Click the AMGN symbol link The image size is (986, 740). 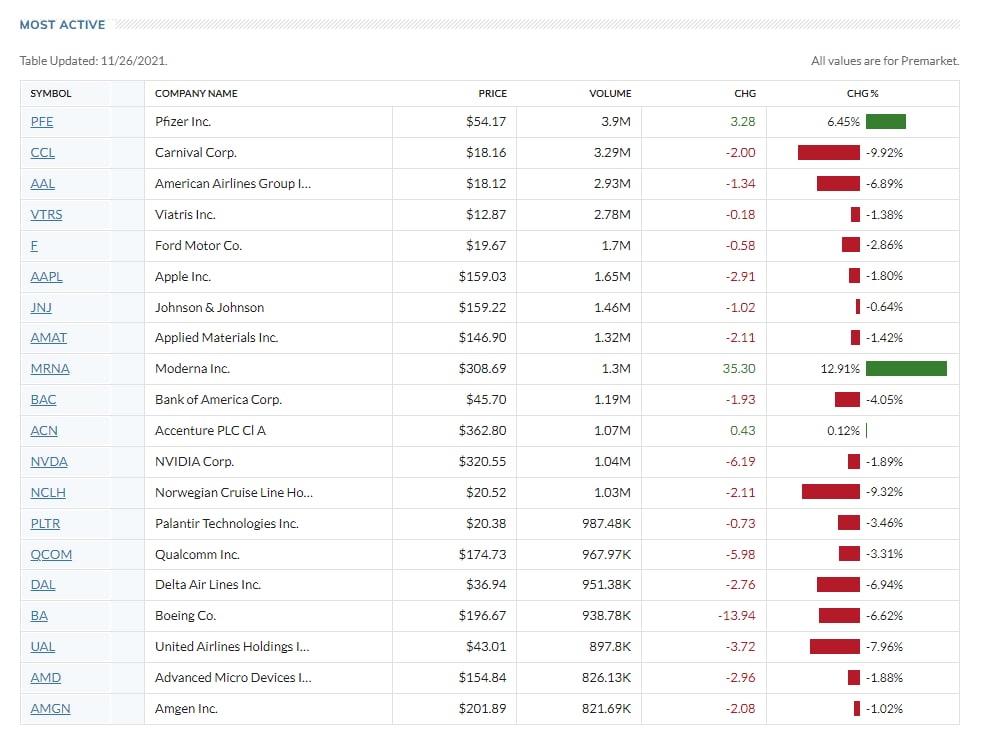(50, 709)
